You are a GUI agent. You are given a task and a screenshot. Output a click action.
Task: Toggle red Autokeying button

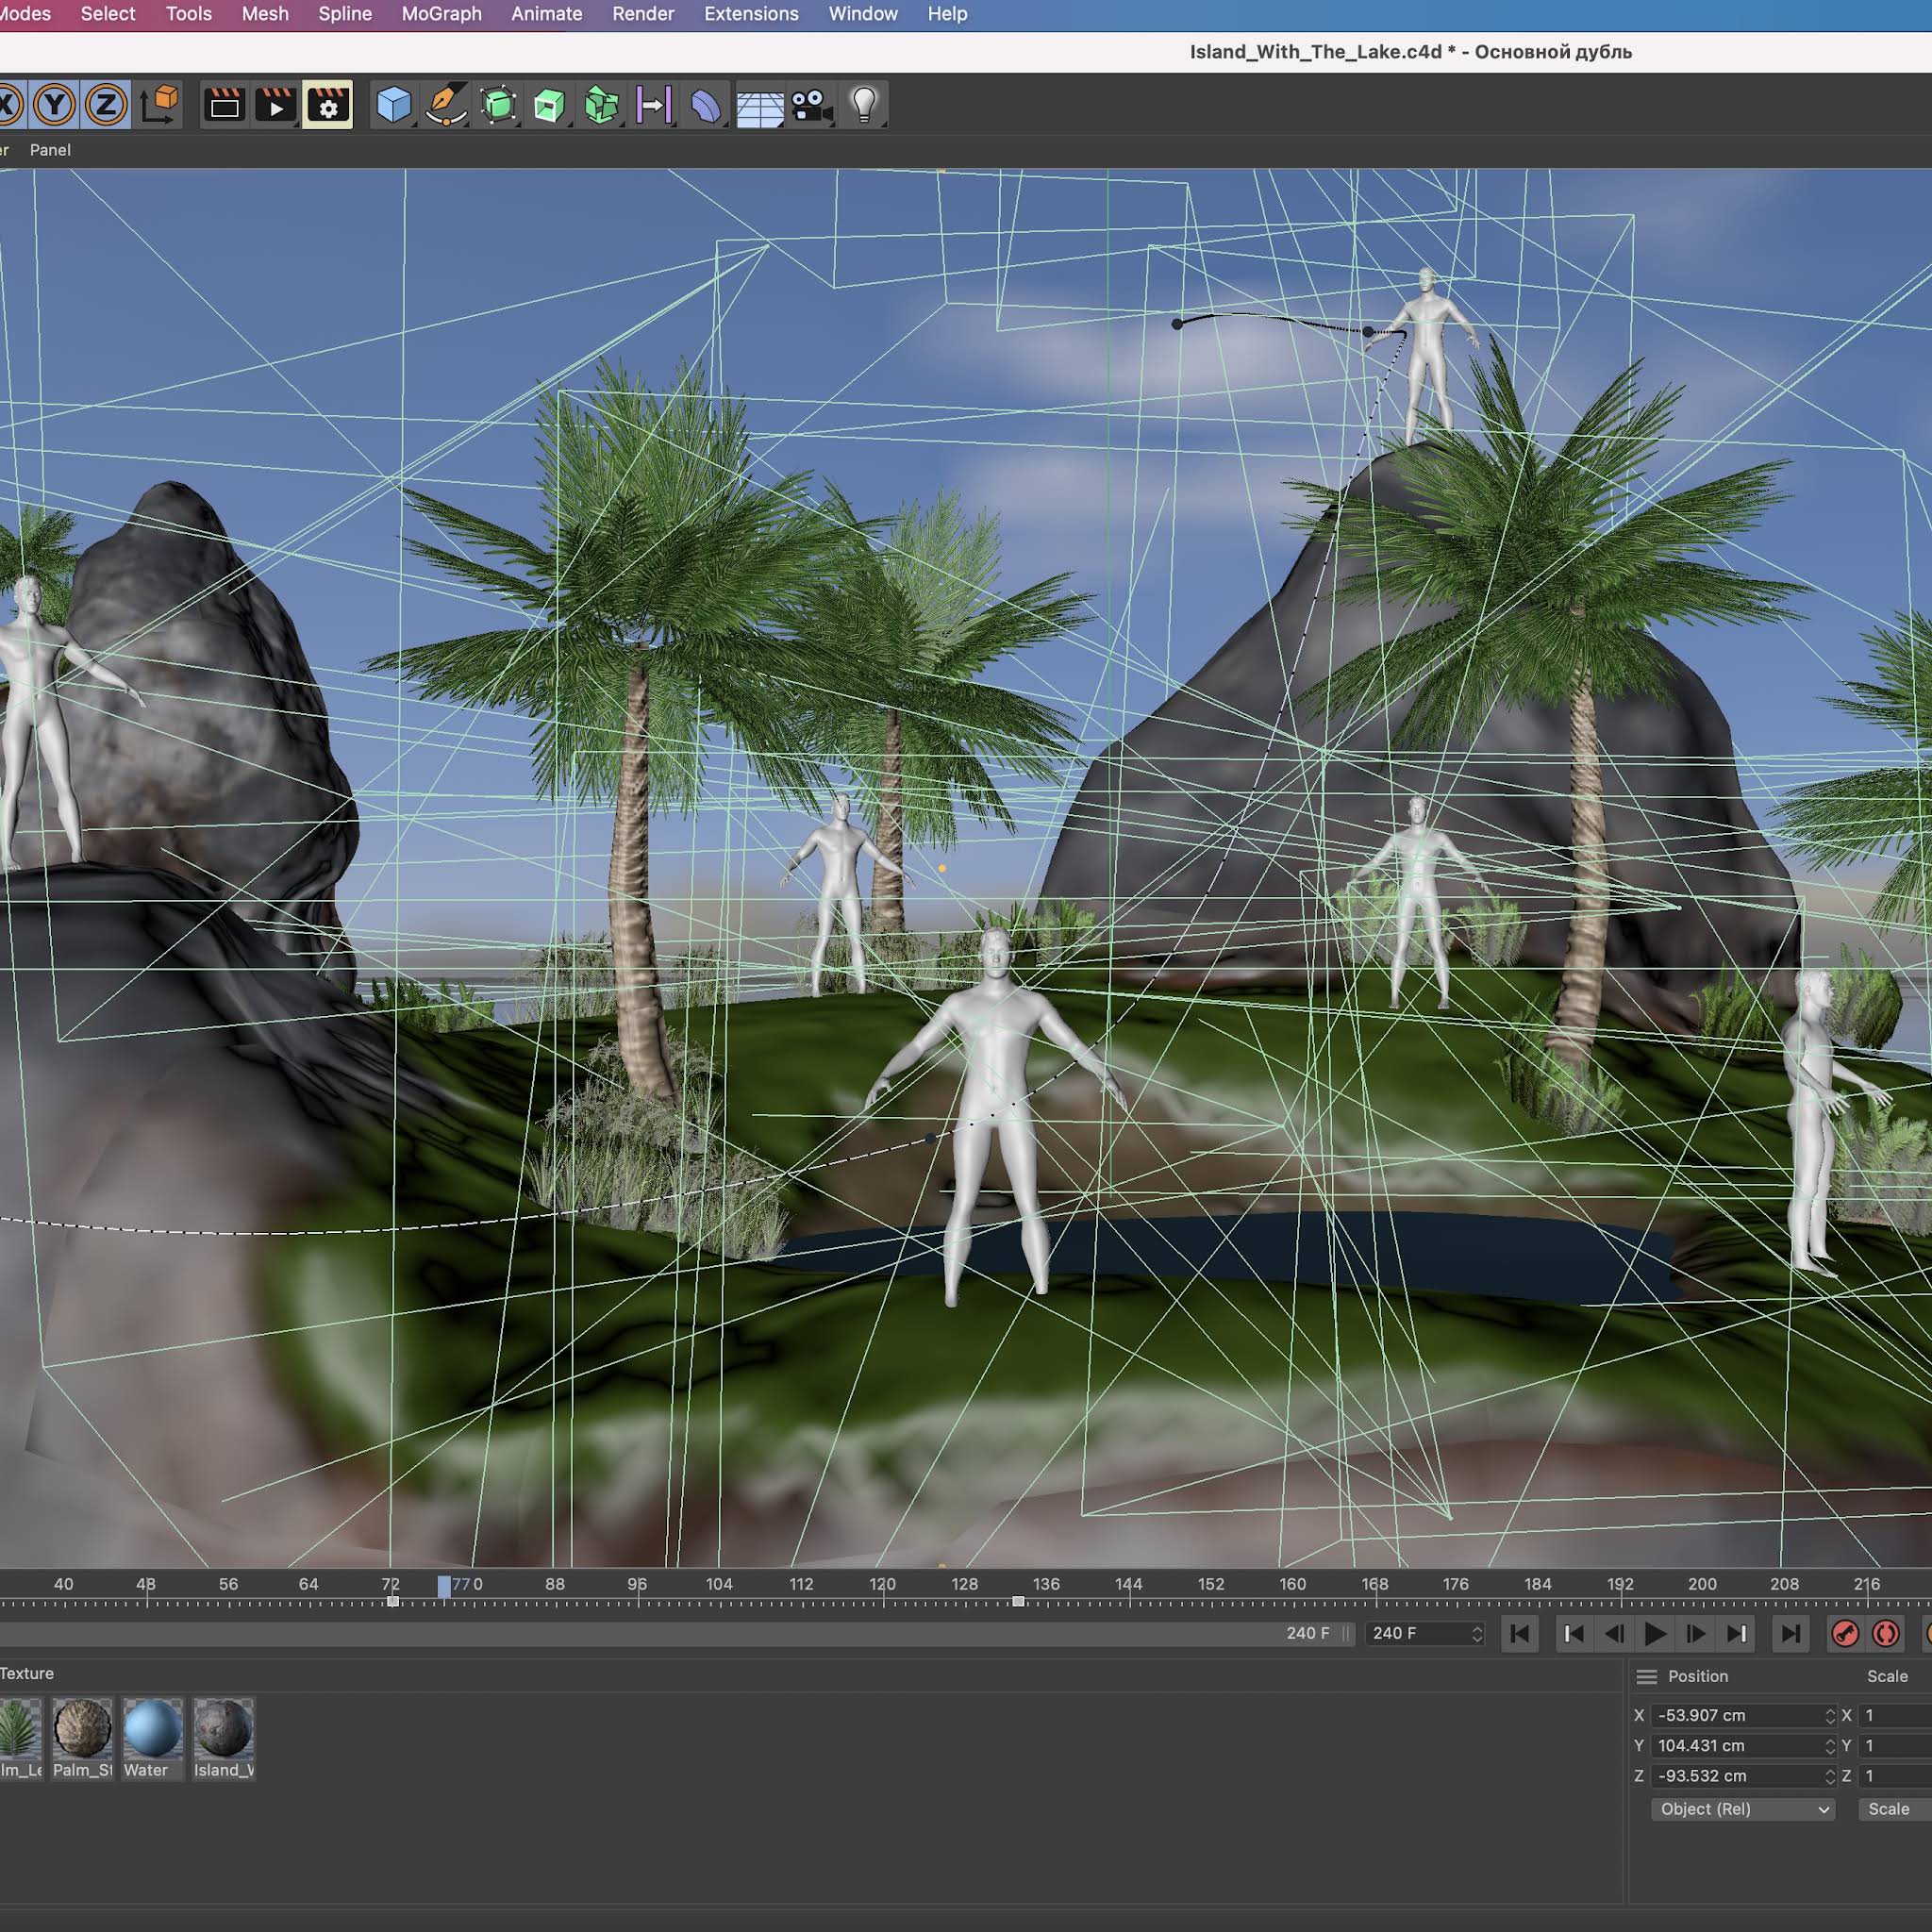(x=1885, y=1633)
